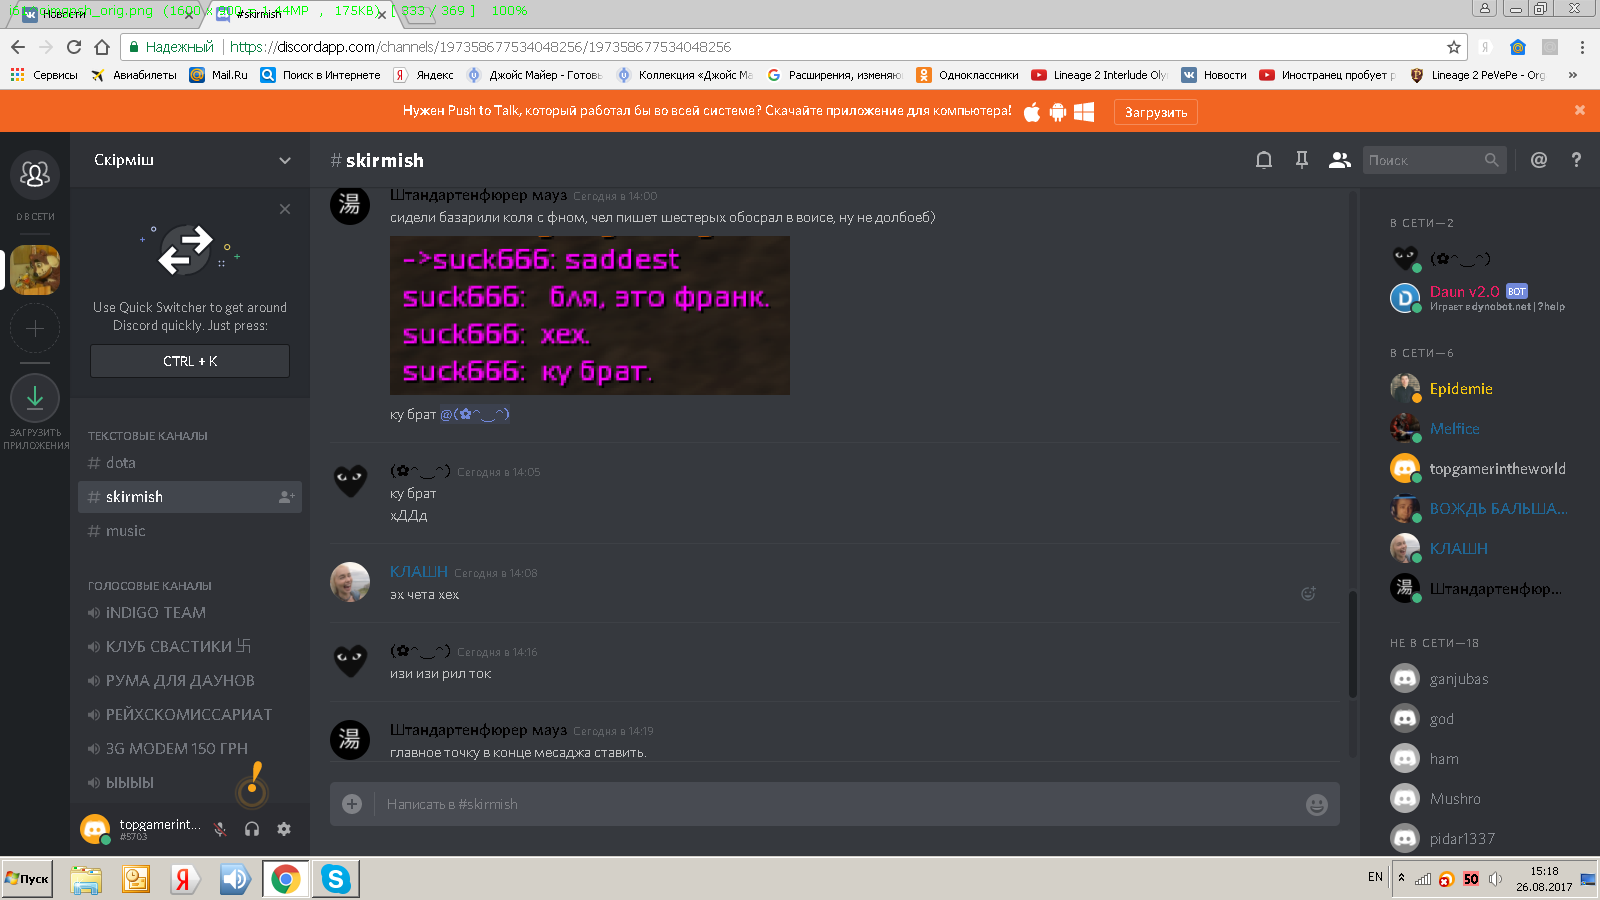Open the emoji picker in message box
The width and height of the screenshot is (1600, 900).
click(x=1317, y=805)
